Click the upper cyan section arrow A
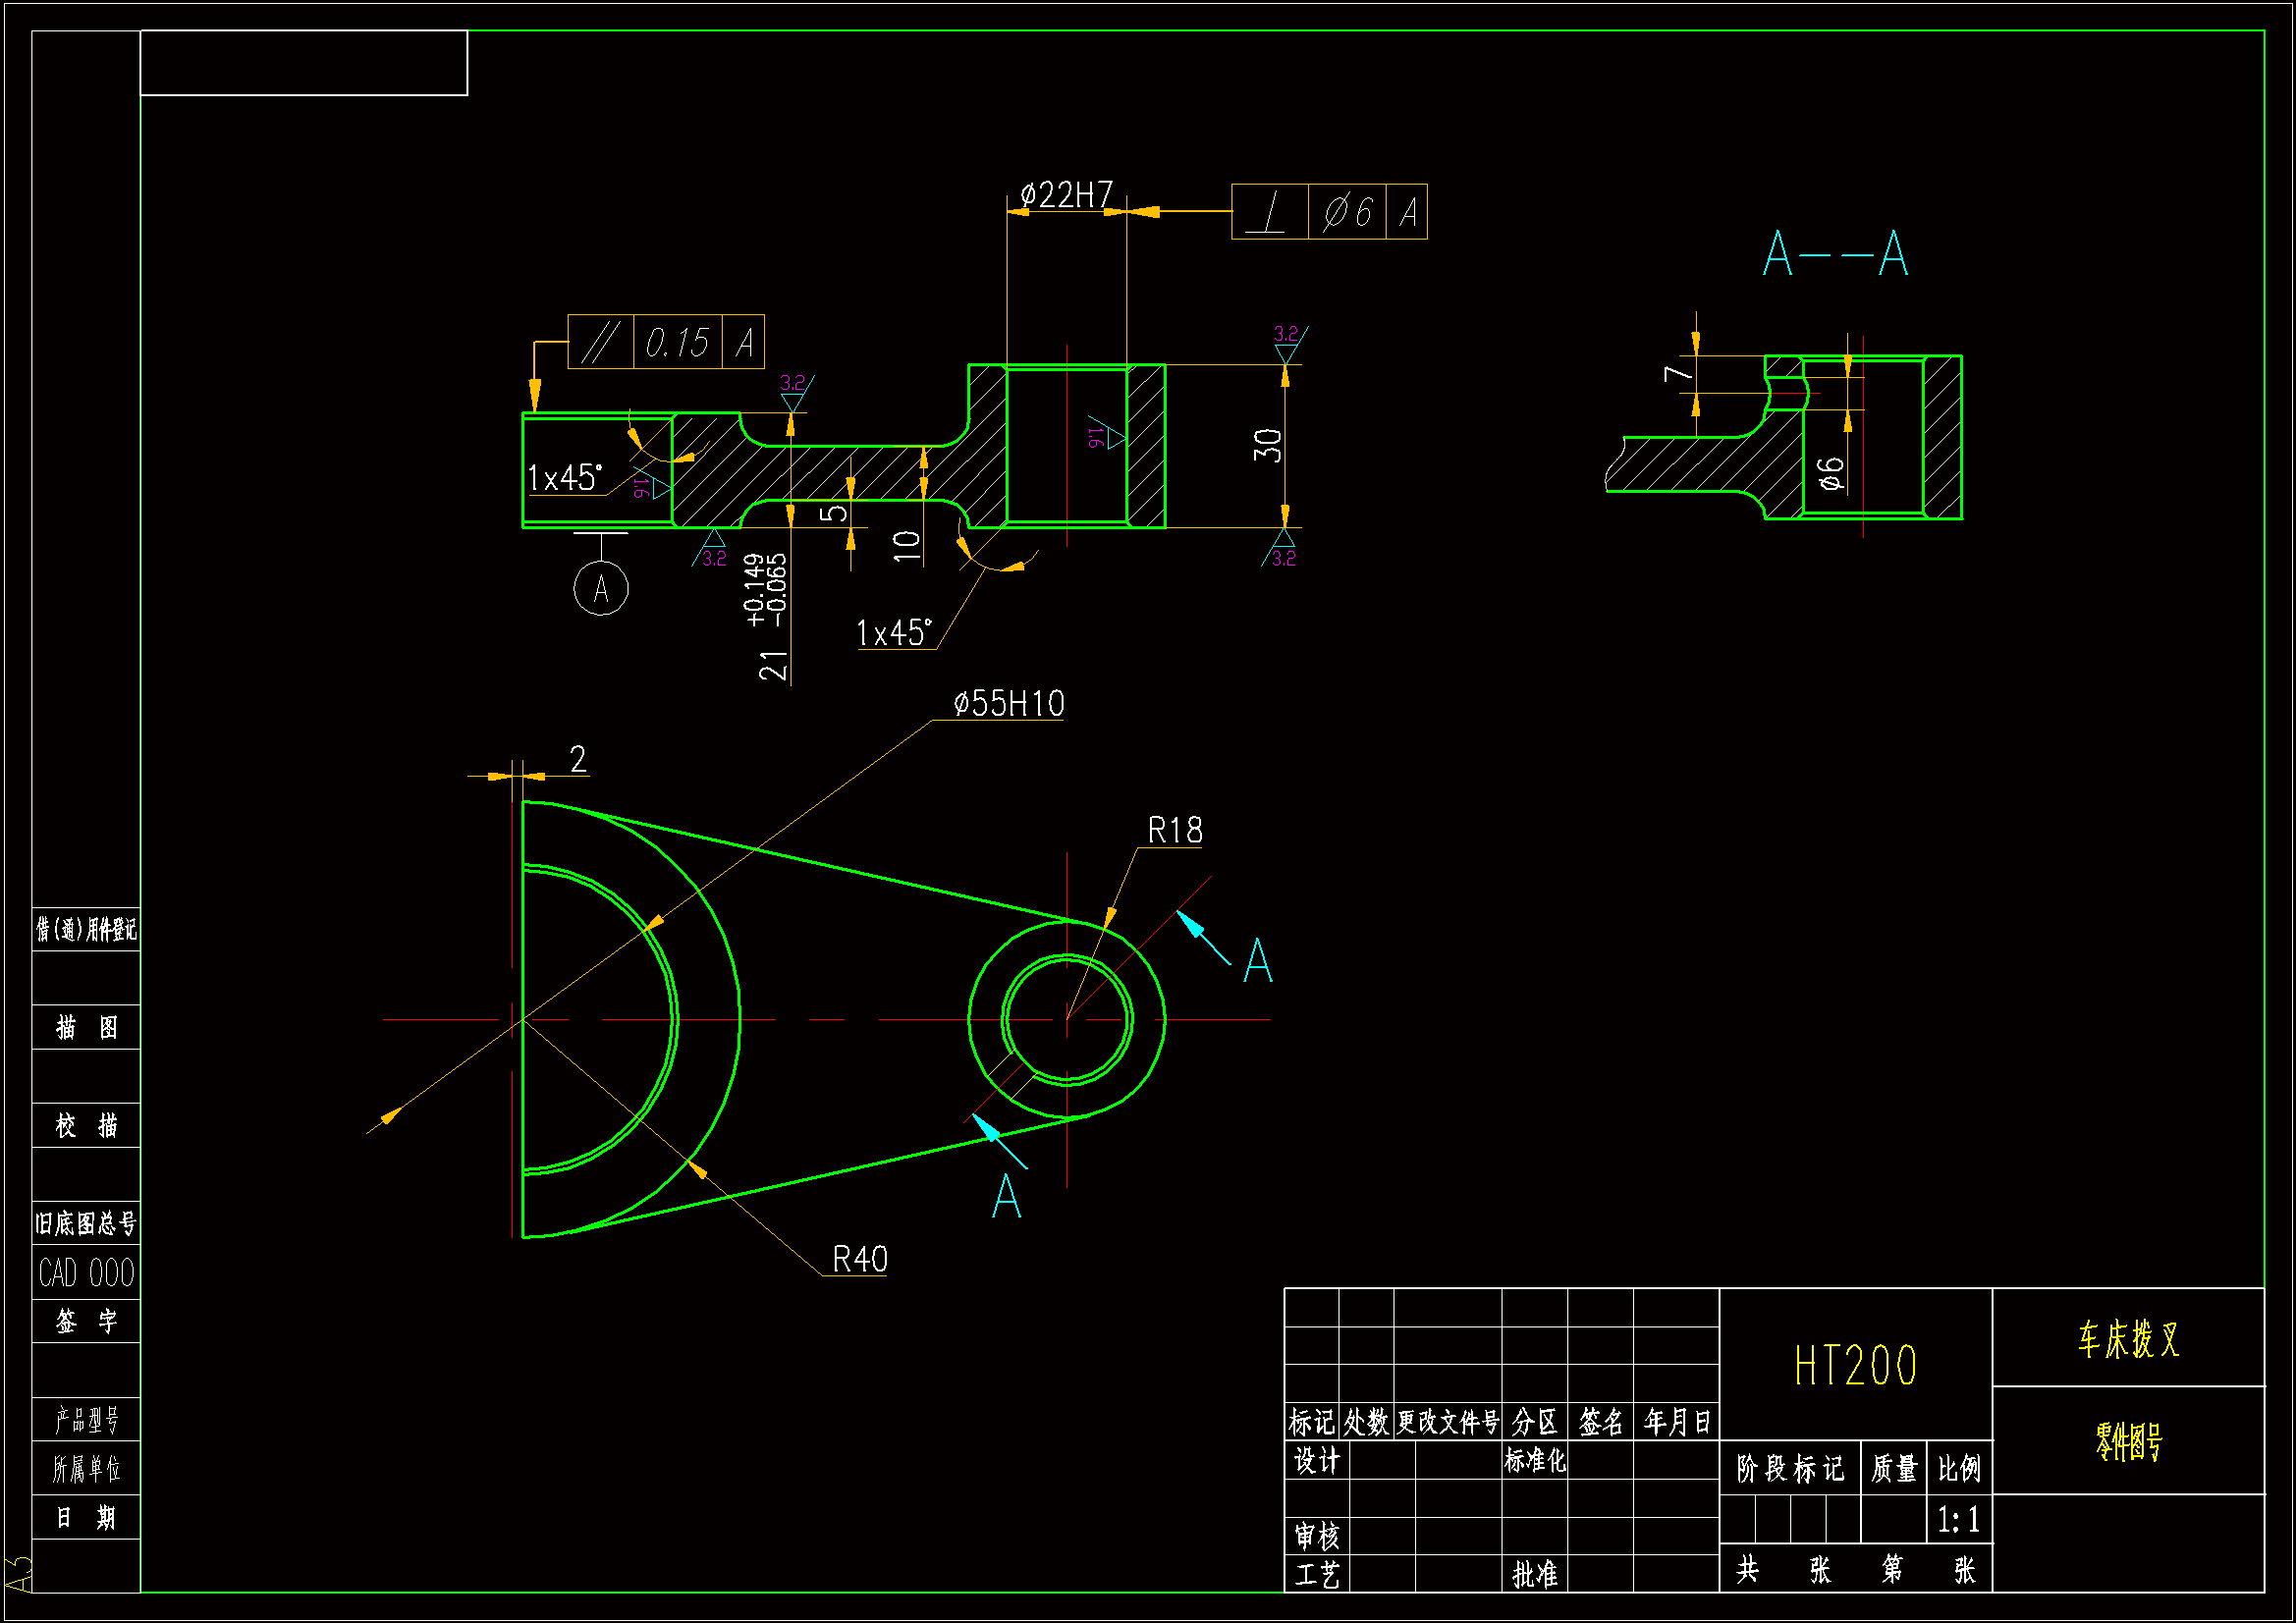 [1193, 927]
